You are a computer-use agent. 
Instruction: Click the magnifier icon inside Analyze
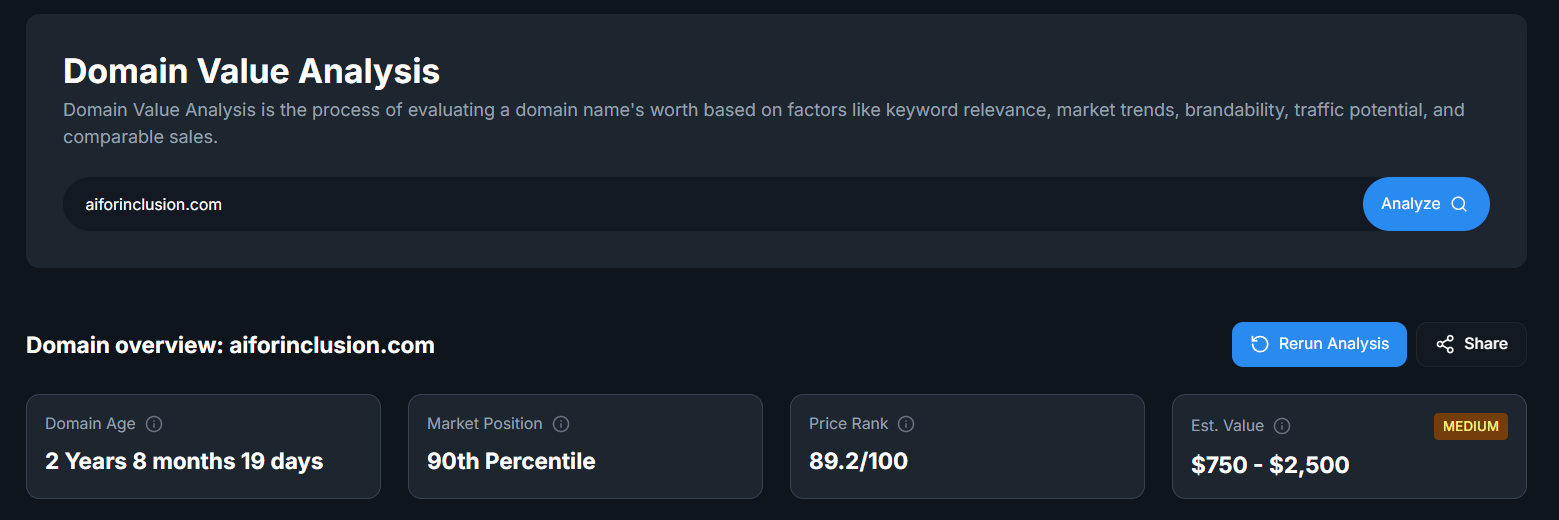(1459, 204)
